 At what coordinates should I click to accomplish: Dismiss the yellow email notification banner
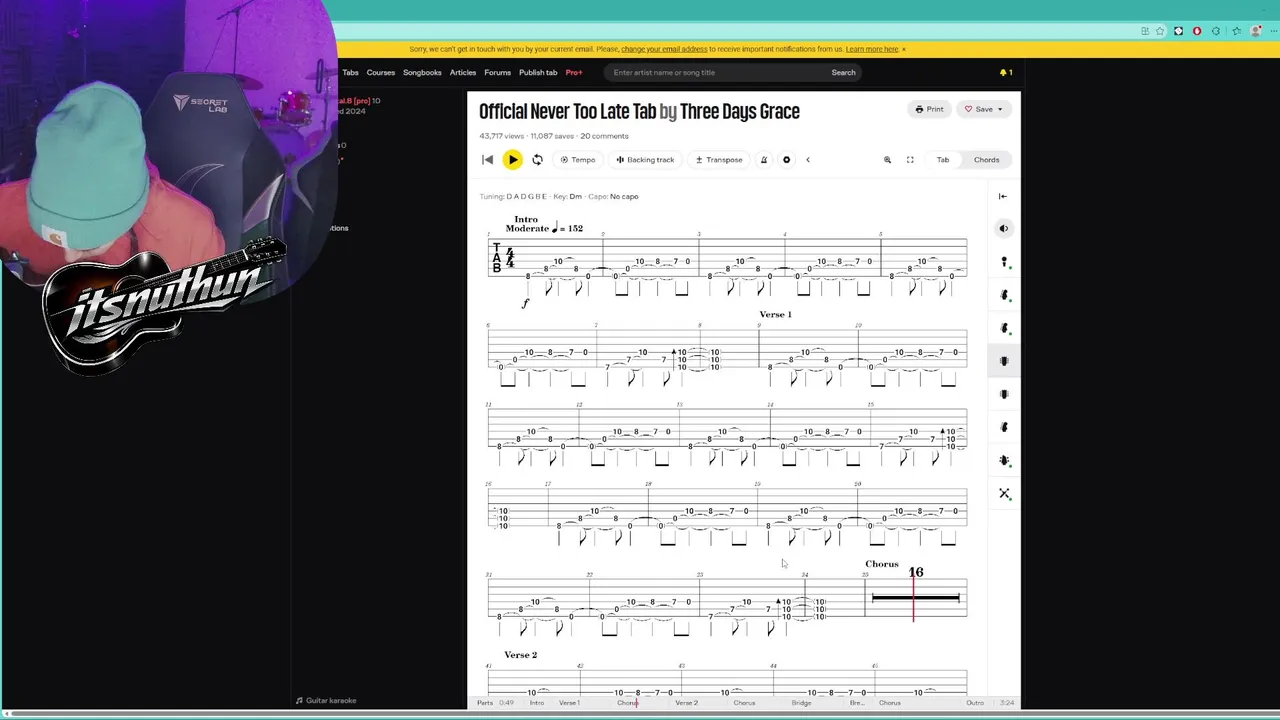(x=904, y=49)
